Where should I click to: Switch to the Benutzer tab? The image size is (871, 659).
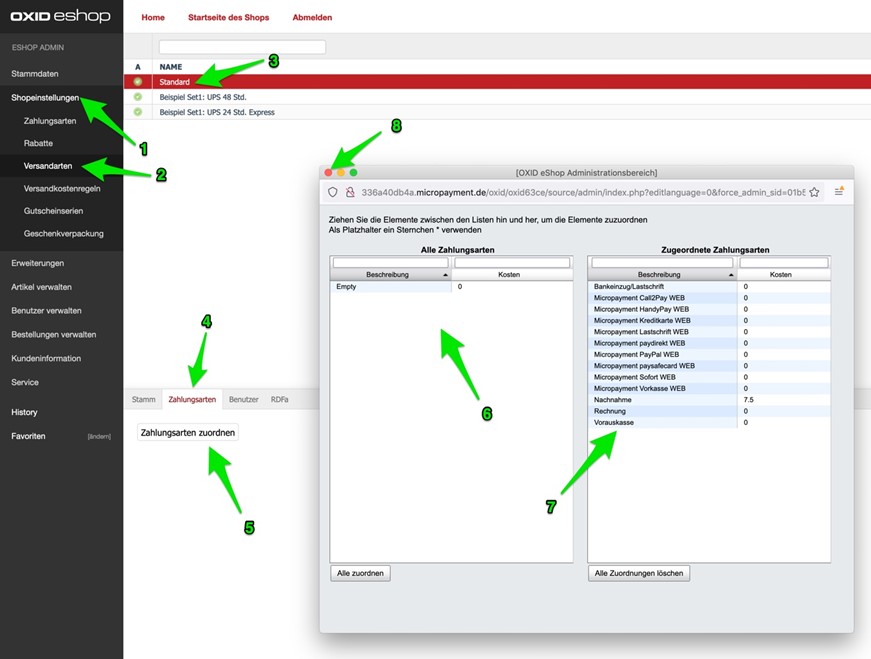[243, 398]
